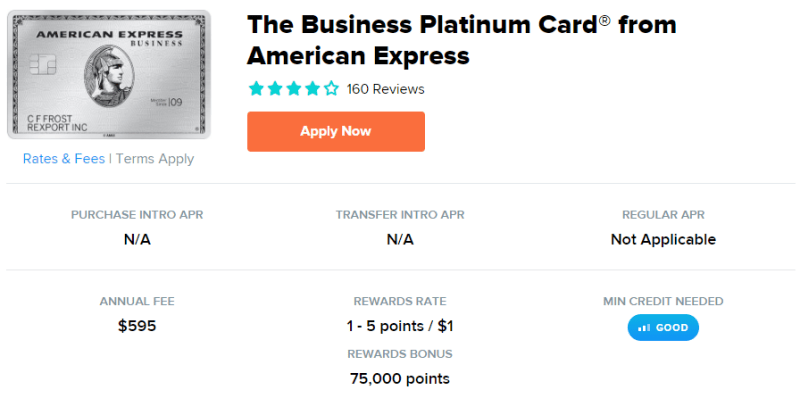The height and width of the screenshot is (398, 800).
Task: Click the 75,000 points rewards bonus
Action: coord(400,379)
